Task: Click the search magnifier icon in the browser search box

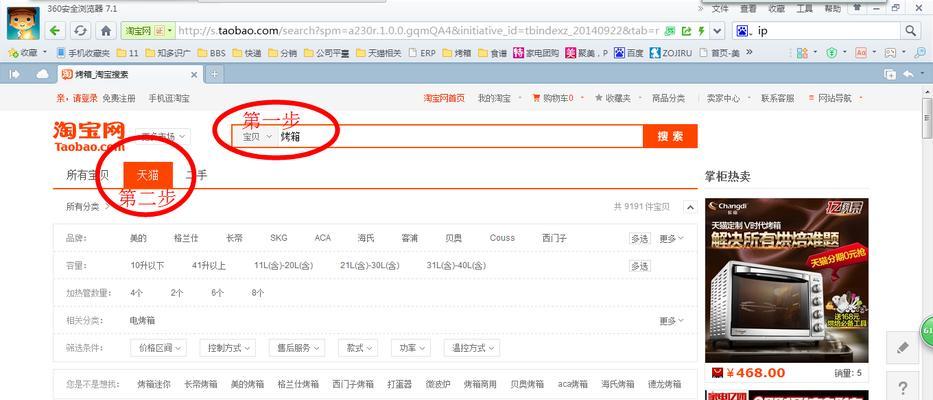Action: click(x=910, y=30)
